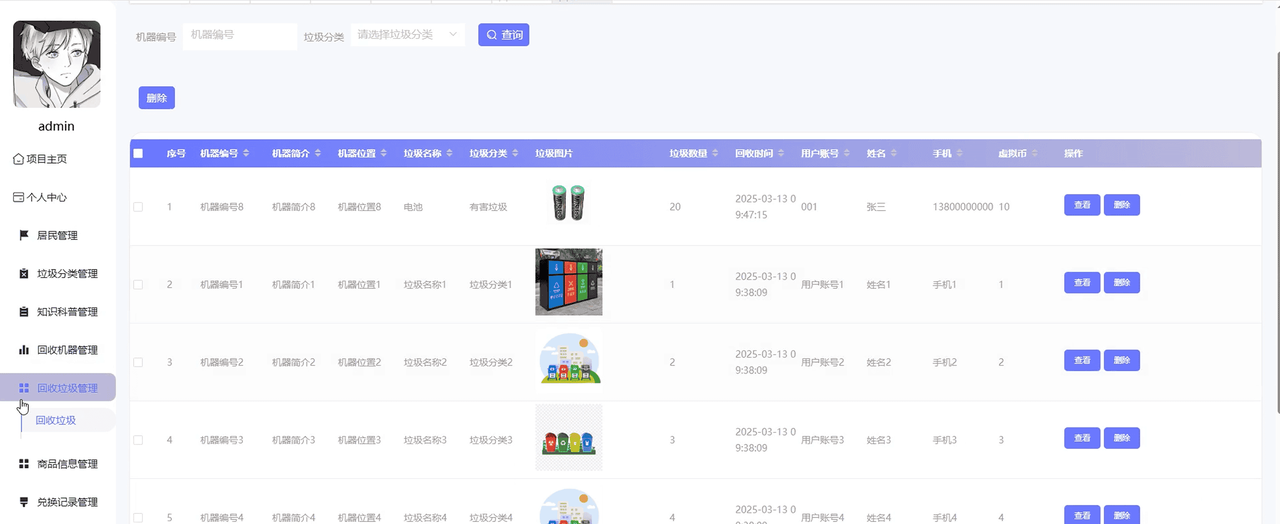Sort by 机器编号 column arrows
Screen dimensions: 1280x524
click(x=246, y=154)
